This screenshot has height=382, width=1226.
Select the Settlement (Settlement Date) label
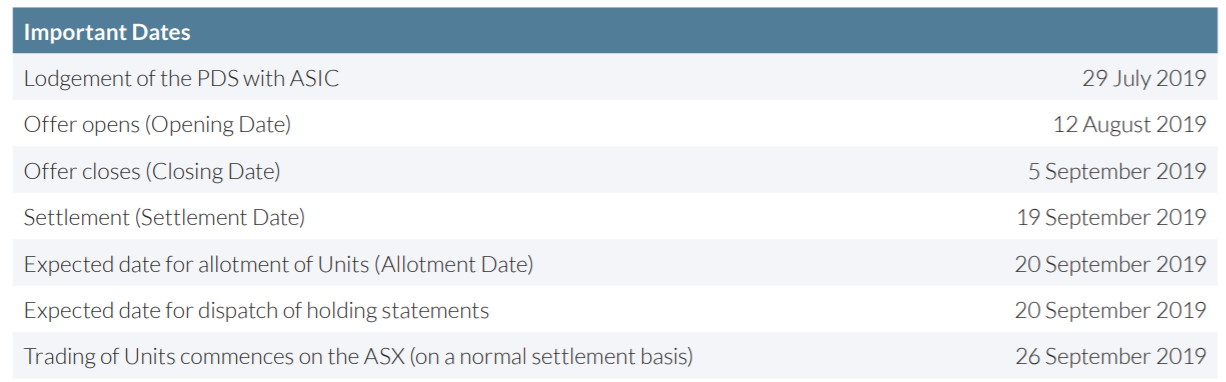click(x=164, y=217)
